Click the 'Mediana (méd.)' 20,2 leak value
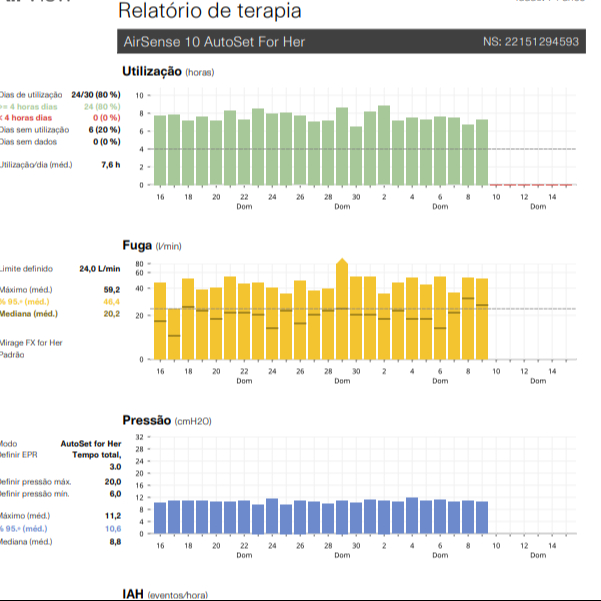 pos(111,313)
